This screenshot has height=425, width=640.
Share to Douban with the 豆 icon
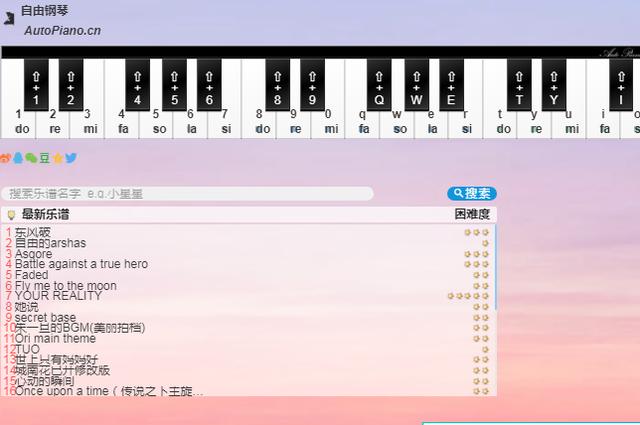click(44, 158)
